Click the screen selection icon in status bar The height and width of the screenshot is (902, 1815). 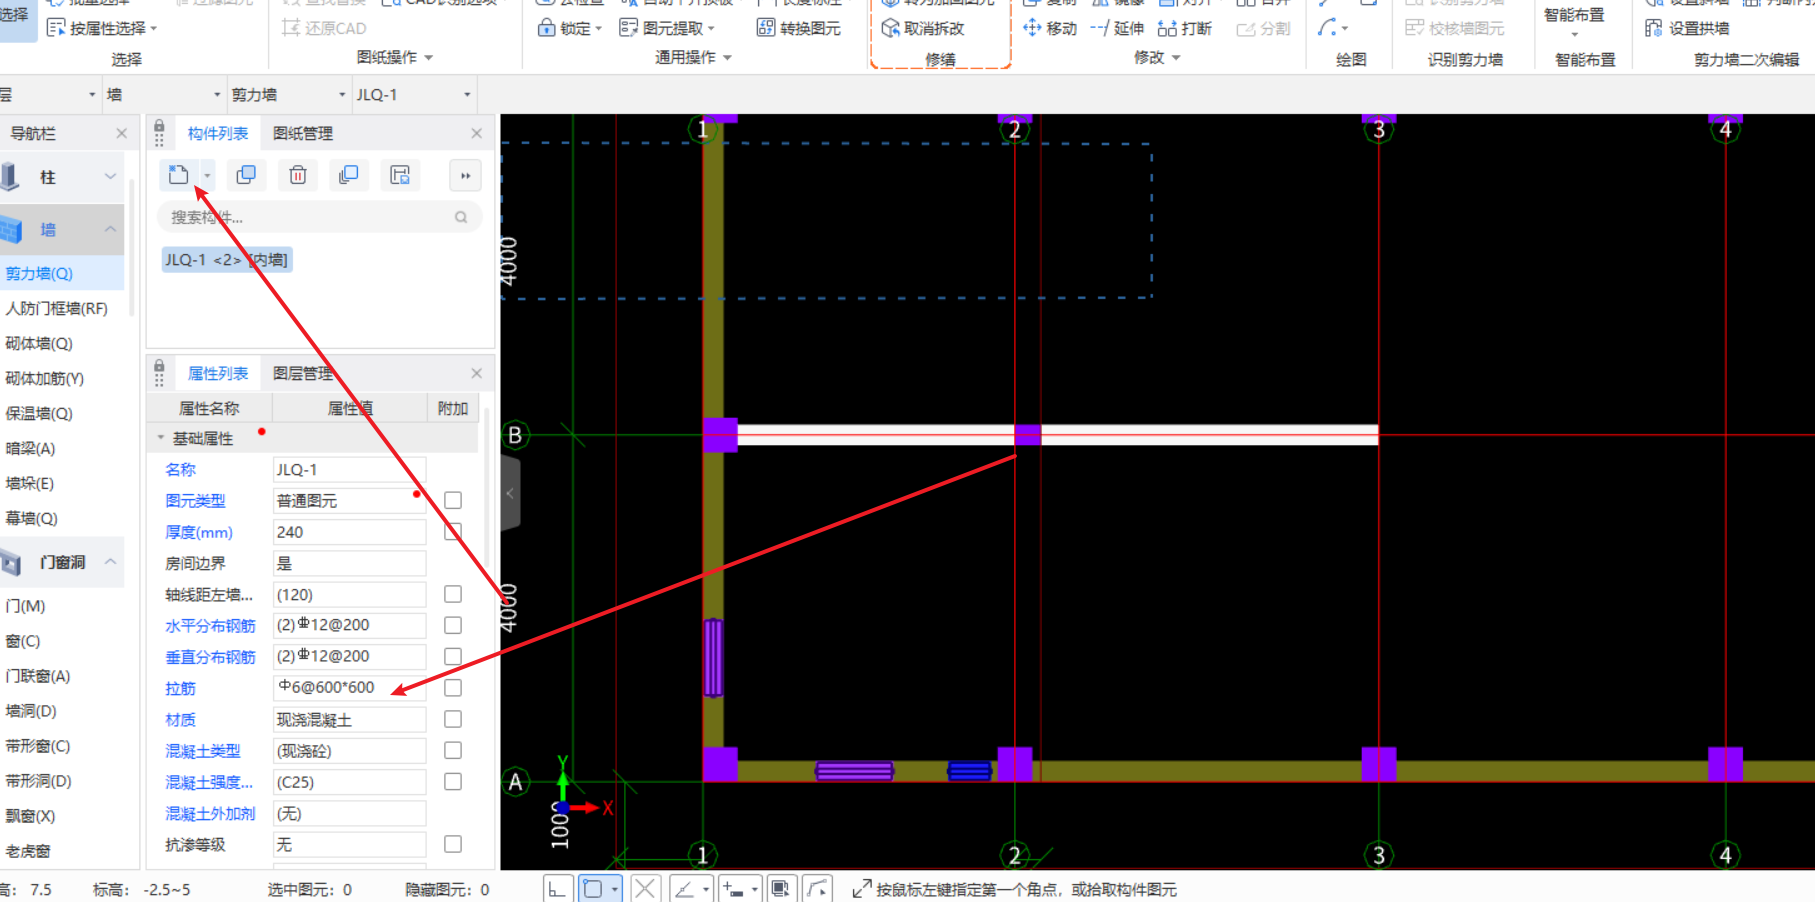tap(780, 889)
